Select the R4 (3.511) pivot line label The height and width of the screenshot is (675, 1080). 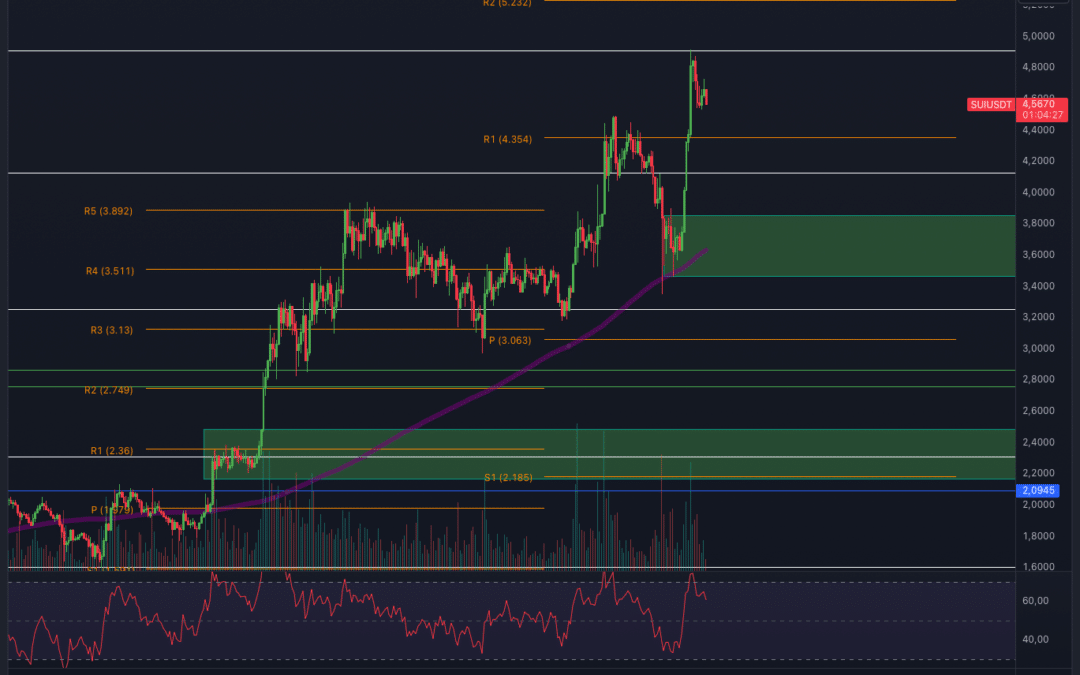110,271
